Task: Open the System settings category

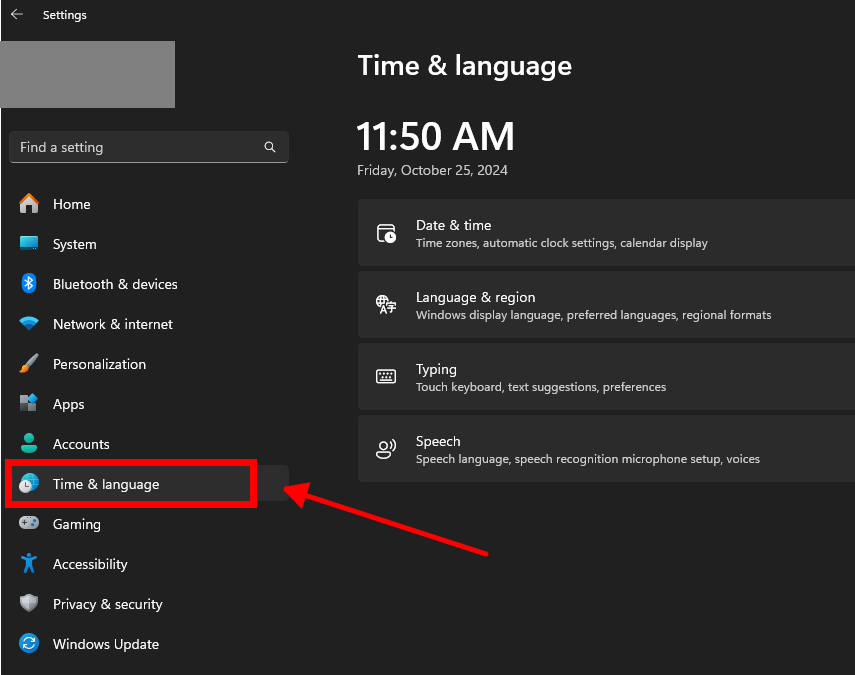Action: click(x=75, y=244)
